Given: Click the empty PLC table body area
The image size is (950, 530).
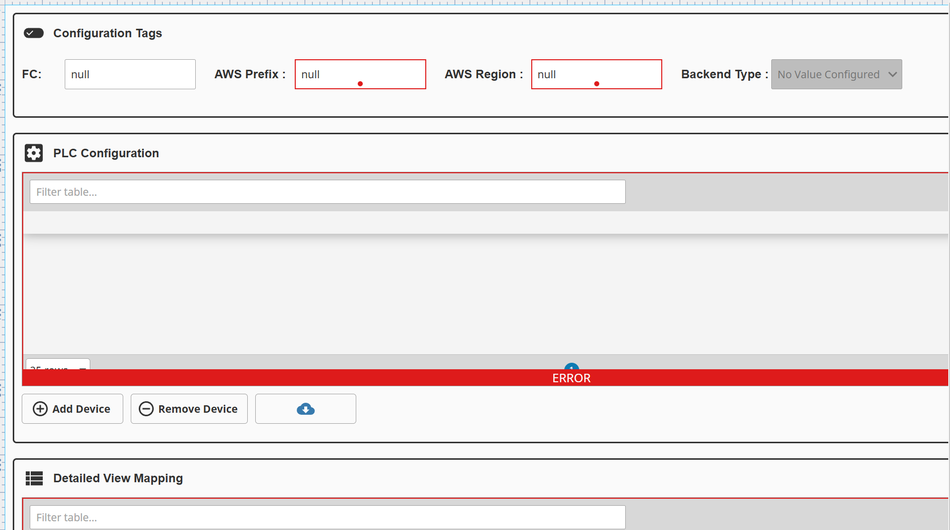Looking at the screenshot, I should (485, 295).
